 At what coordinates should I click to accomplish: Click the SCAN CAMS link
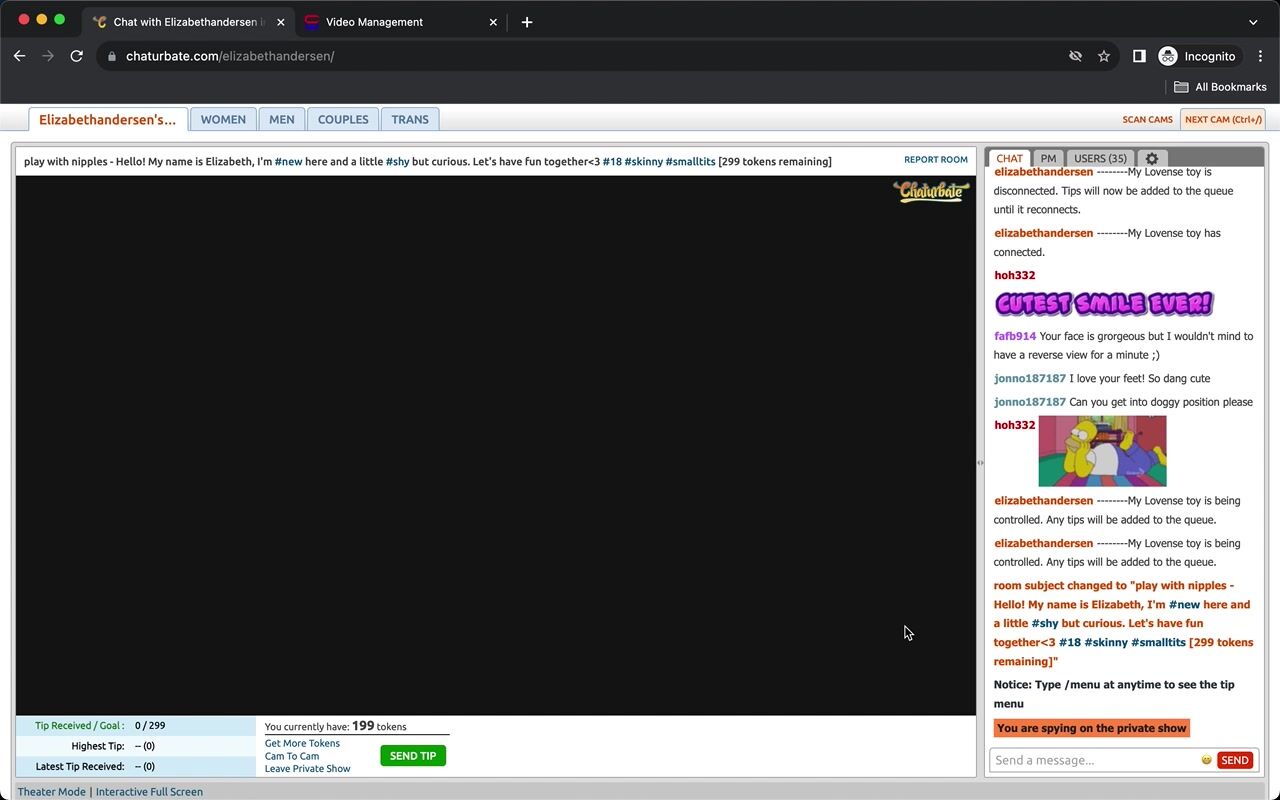tap(1147, 119)
